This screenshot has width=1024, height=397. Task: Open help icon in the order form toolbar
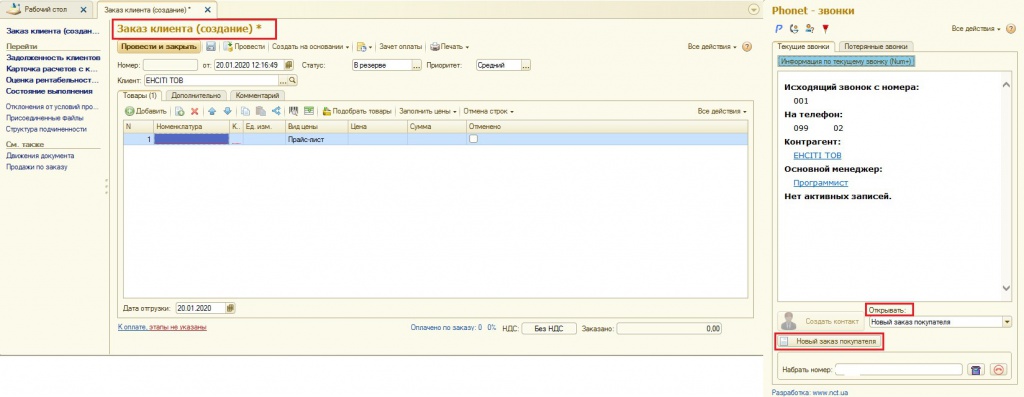tap(747, 47)
